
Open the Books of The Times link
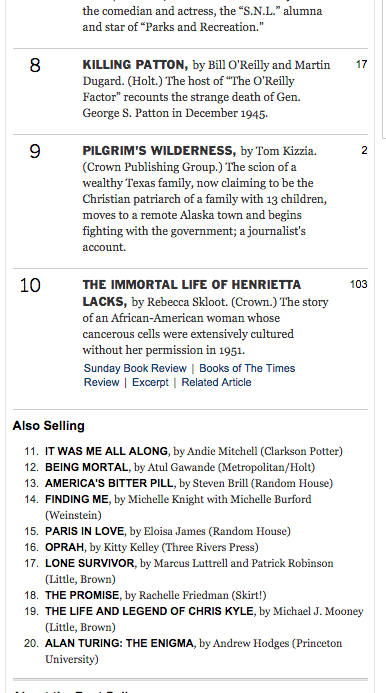click(247, 368)
